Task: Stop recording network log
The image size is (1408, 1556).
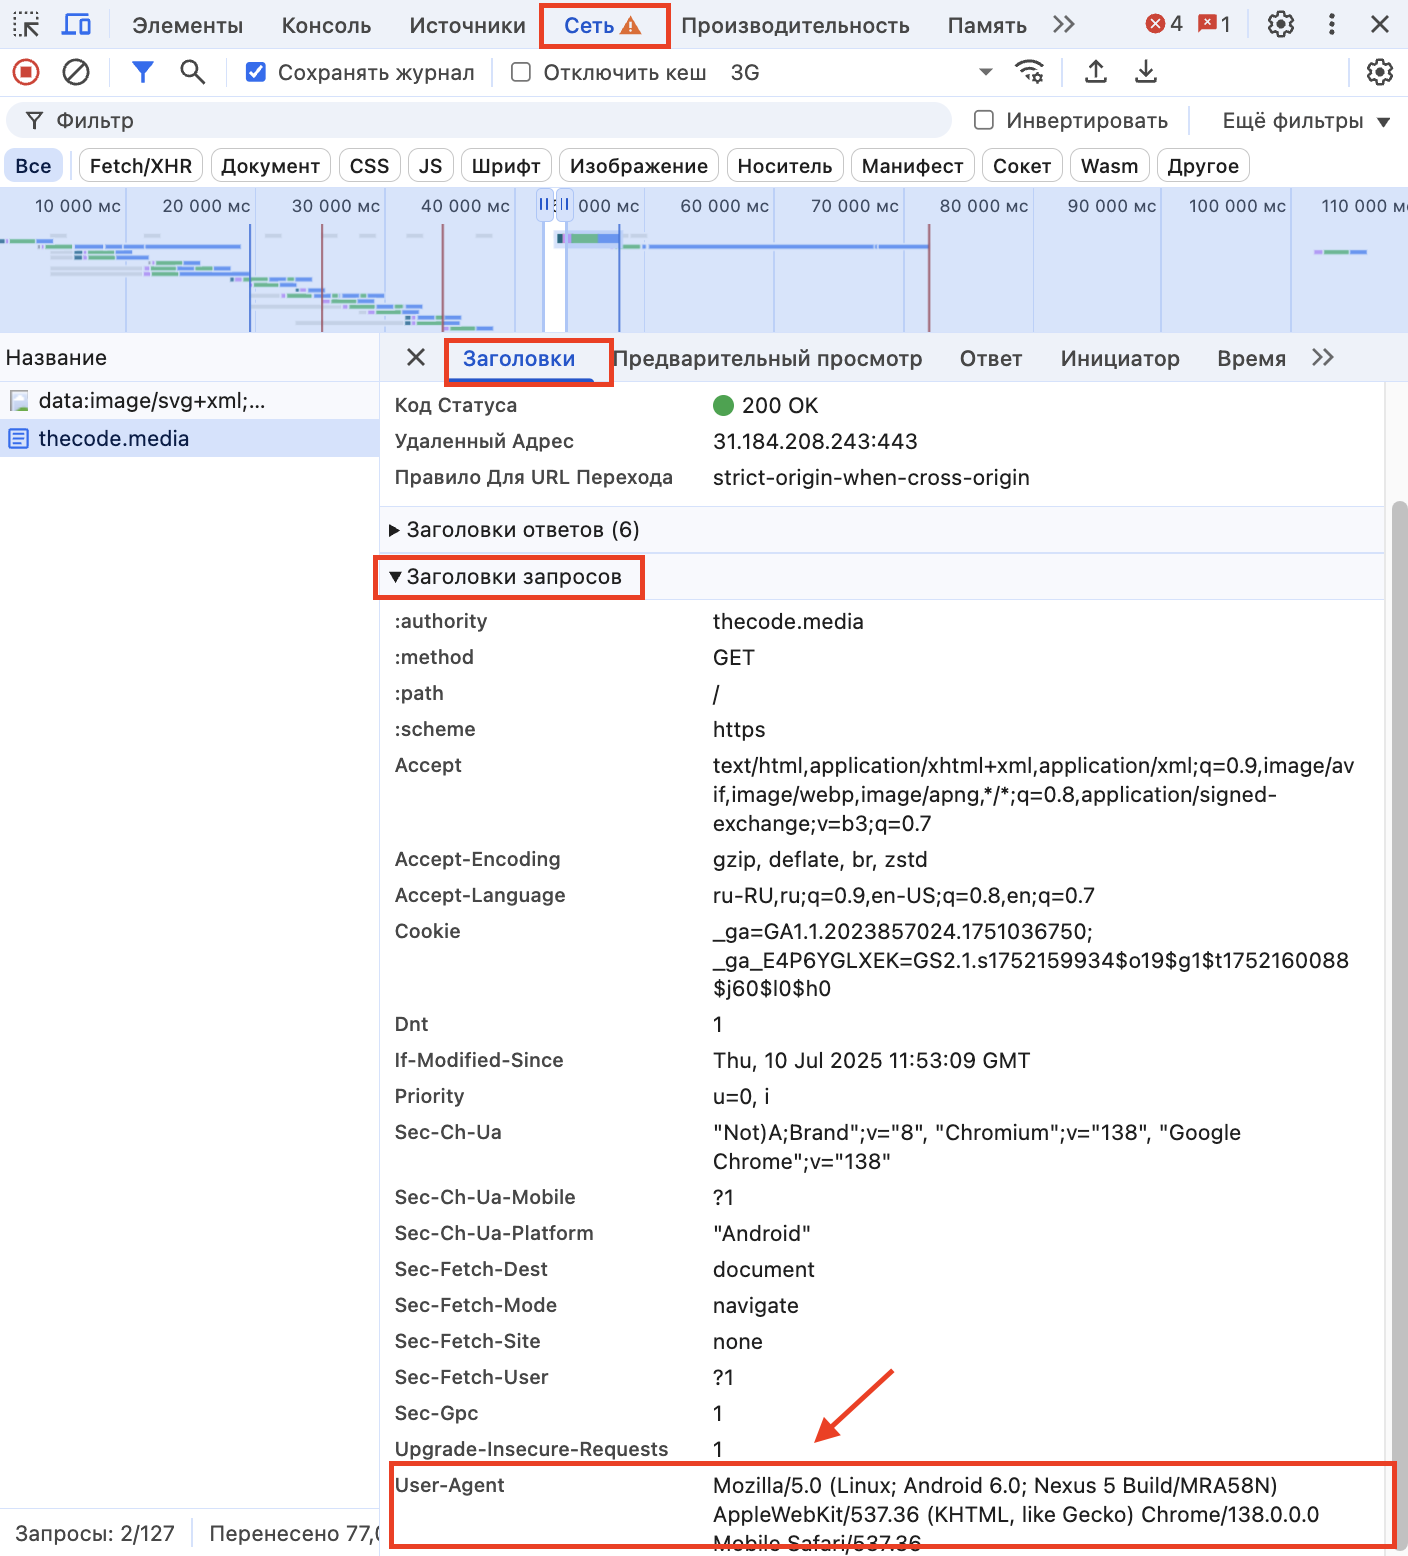Action: tap(25, 71)
